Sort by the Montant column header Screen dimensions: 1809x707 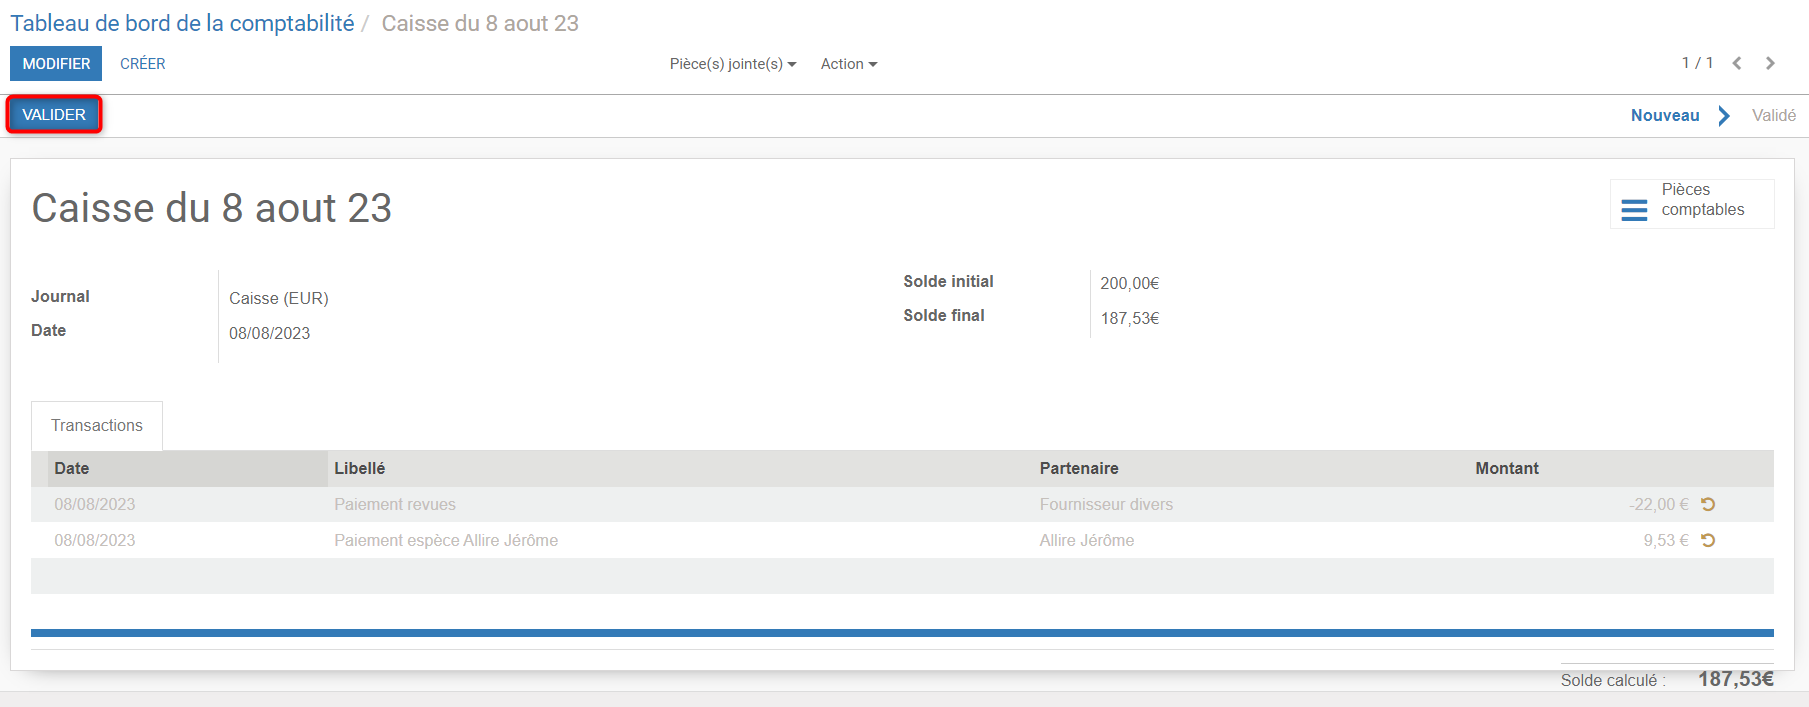[1582, 468]
